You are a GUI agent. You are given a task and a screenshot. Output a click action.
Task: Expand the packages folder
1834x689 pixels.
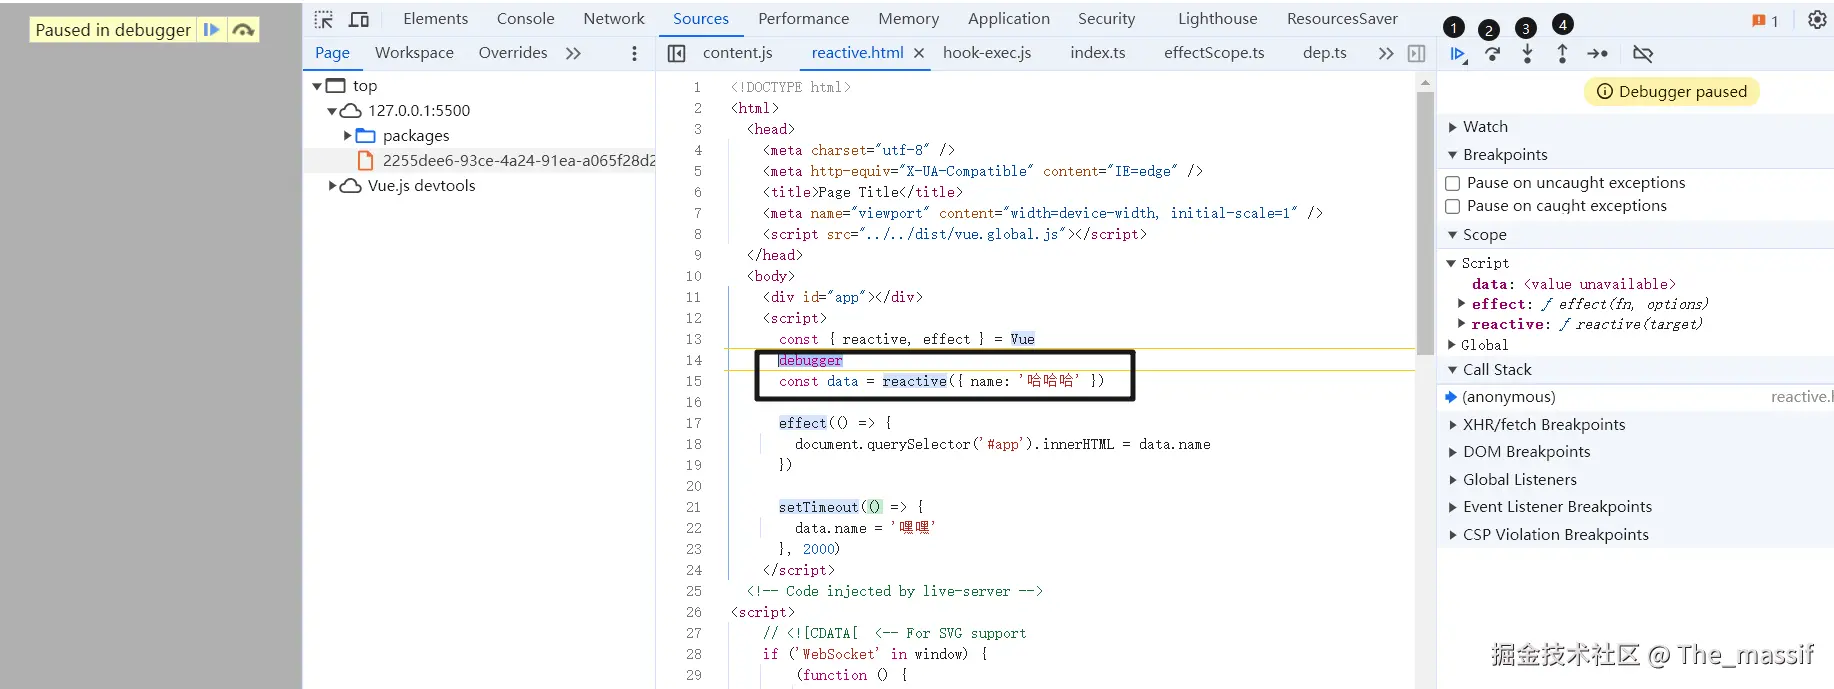(347, 136)
